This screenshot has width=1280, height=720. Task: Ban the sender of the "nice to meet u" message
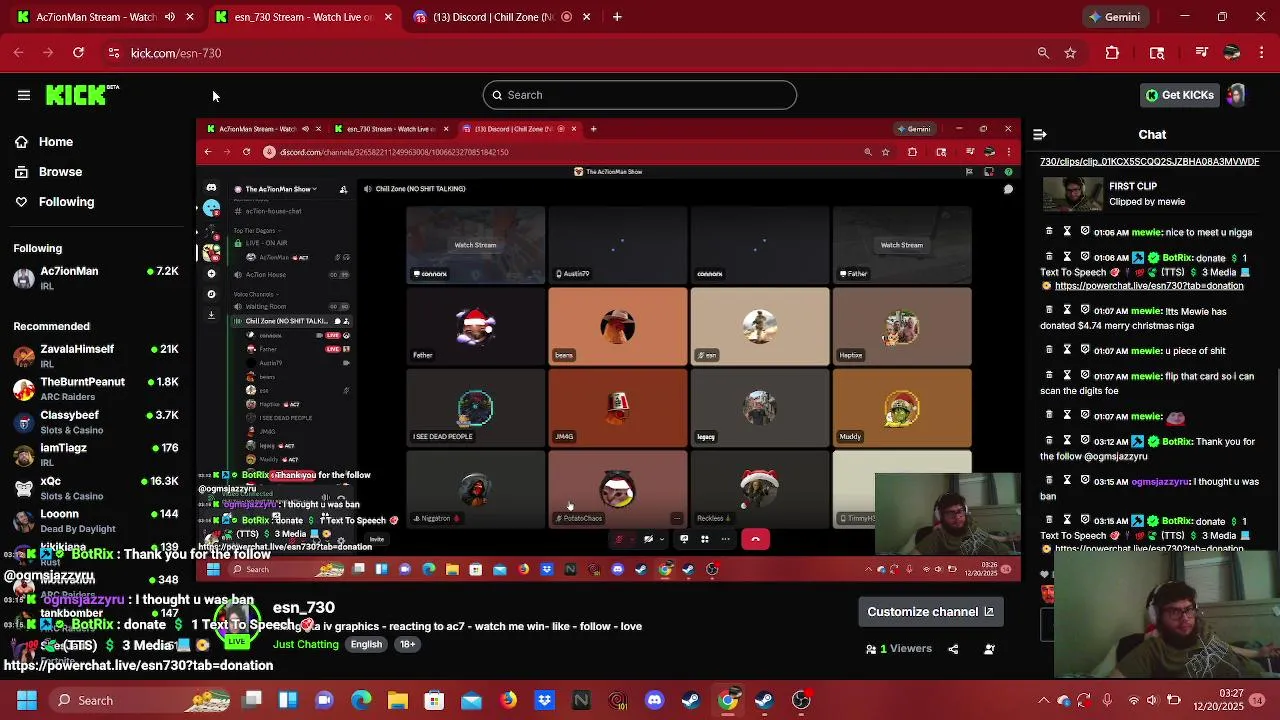tap(1085, 232)
